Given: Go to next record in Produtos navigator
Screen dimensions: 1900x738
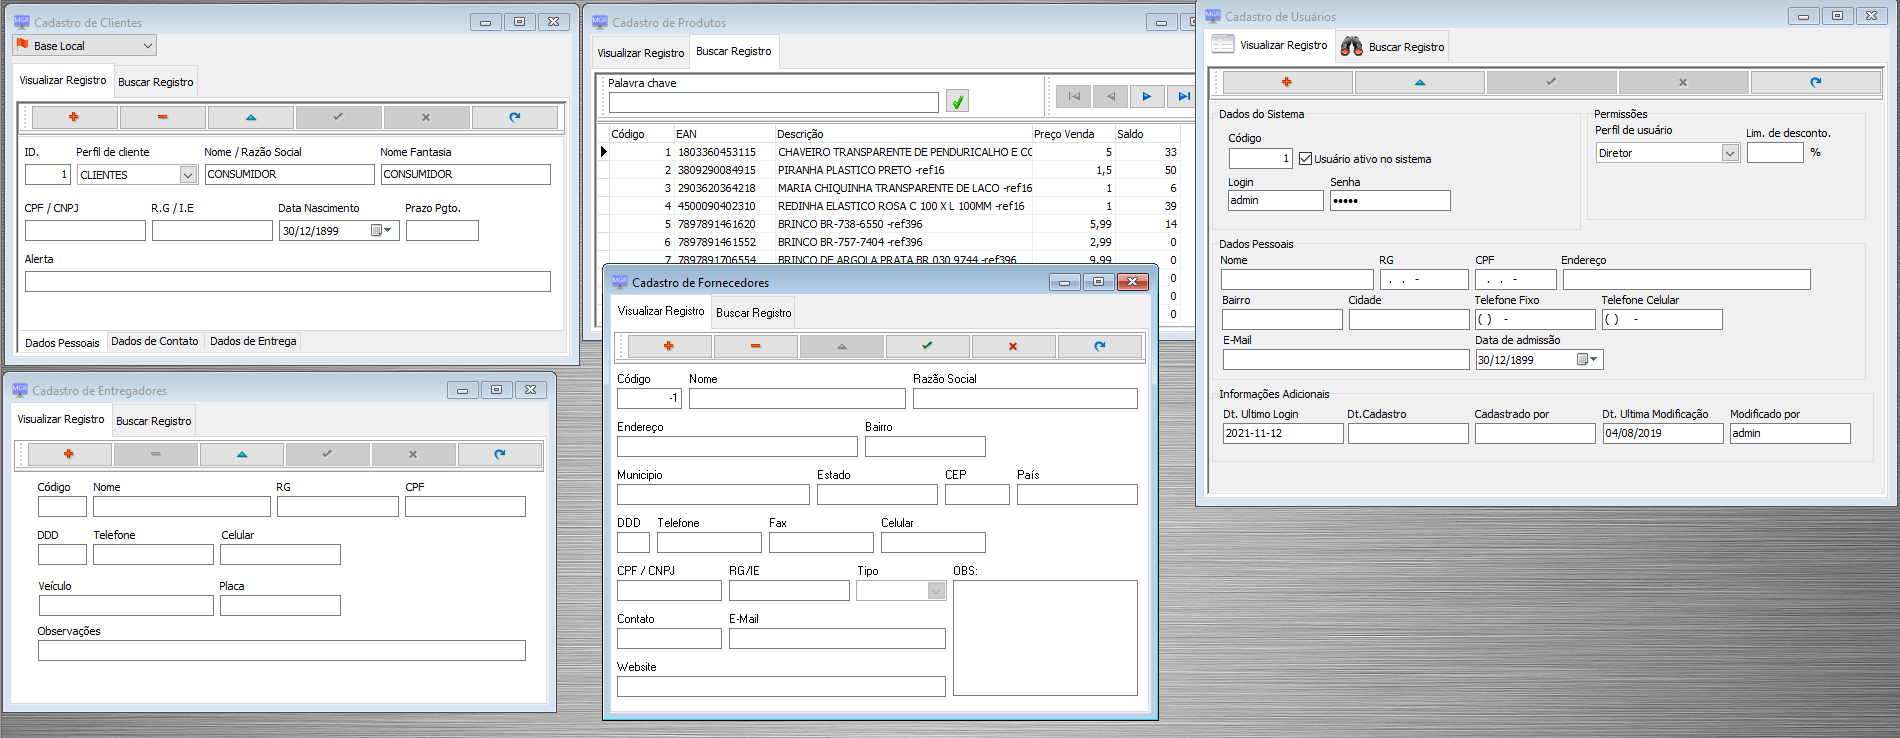Looking at the screenshot, I should tap(1147, 97).
